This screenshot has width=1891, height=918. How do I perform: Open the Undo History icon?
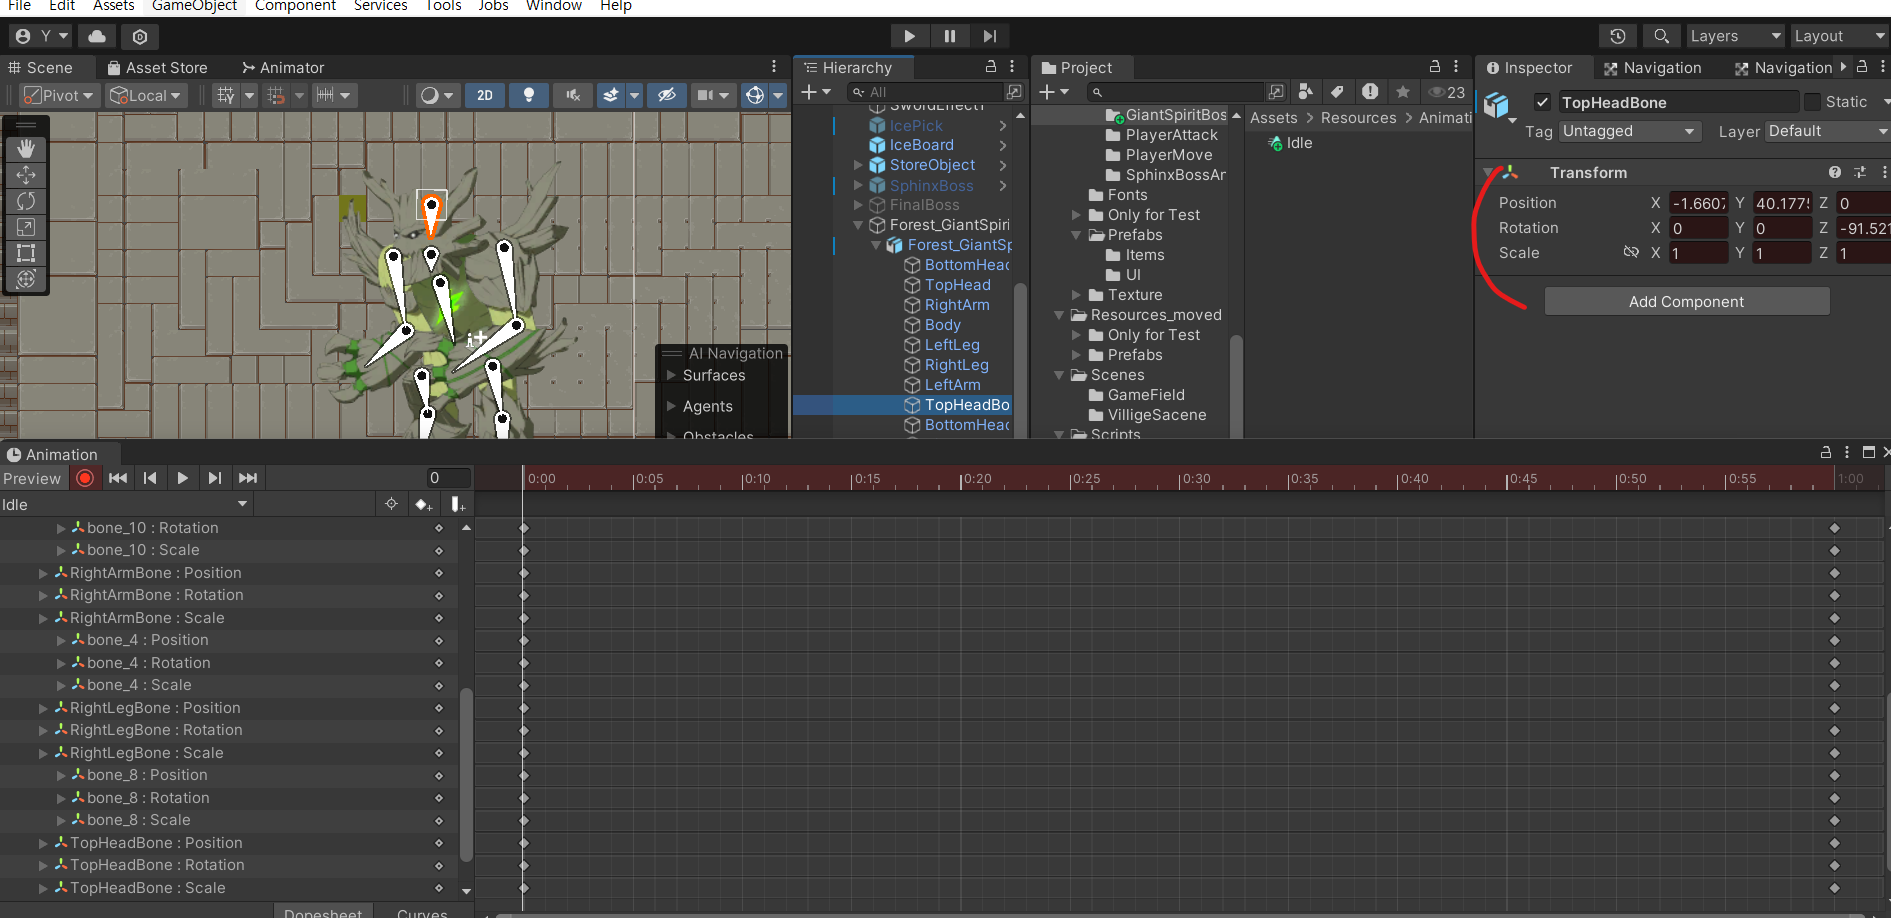(1618, 36)
